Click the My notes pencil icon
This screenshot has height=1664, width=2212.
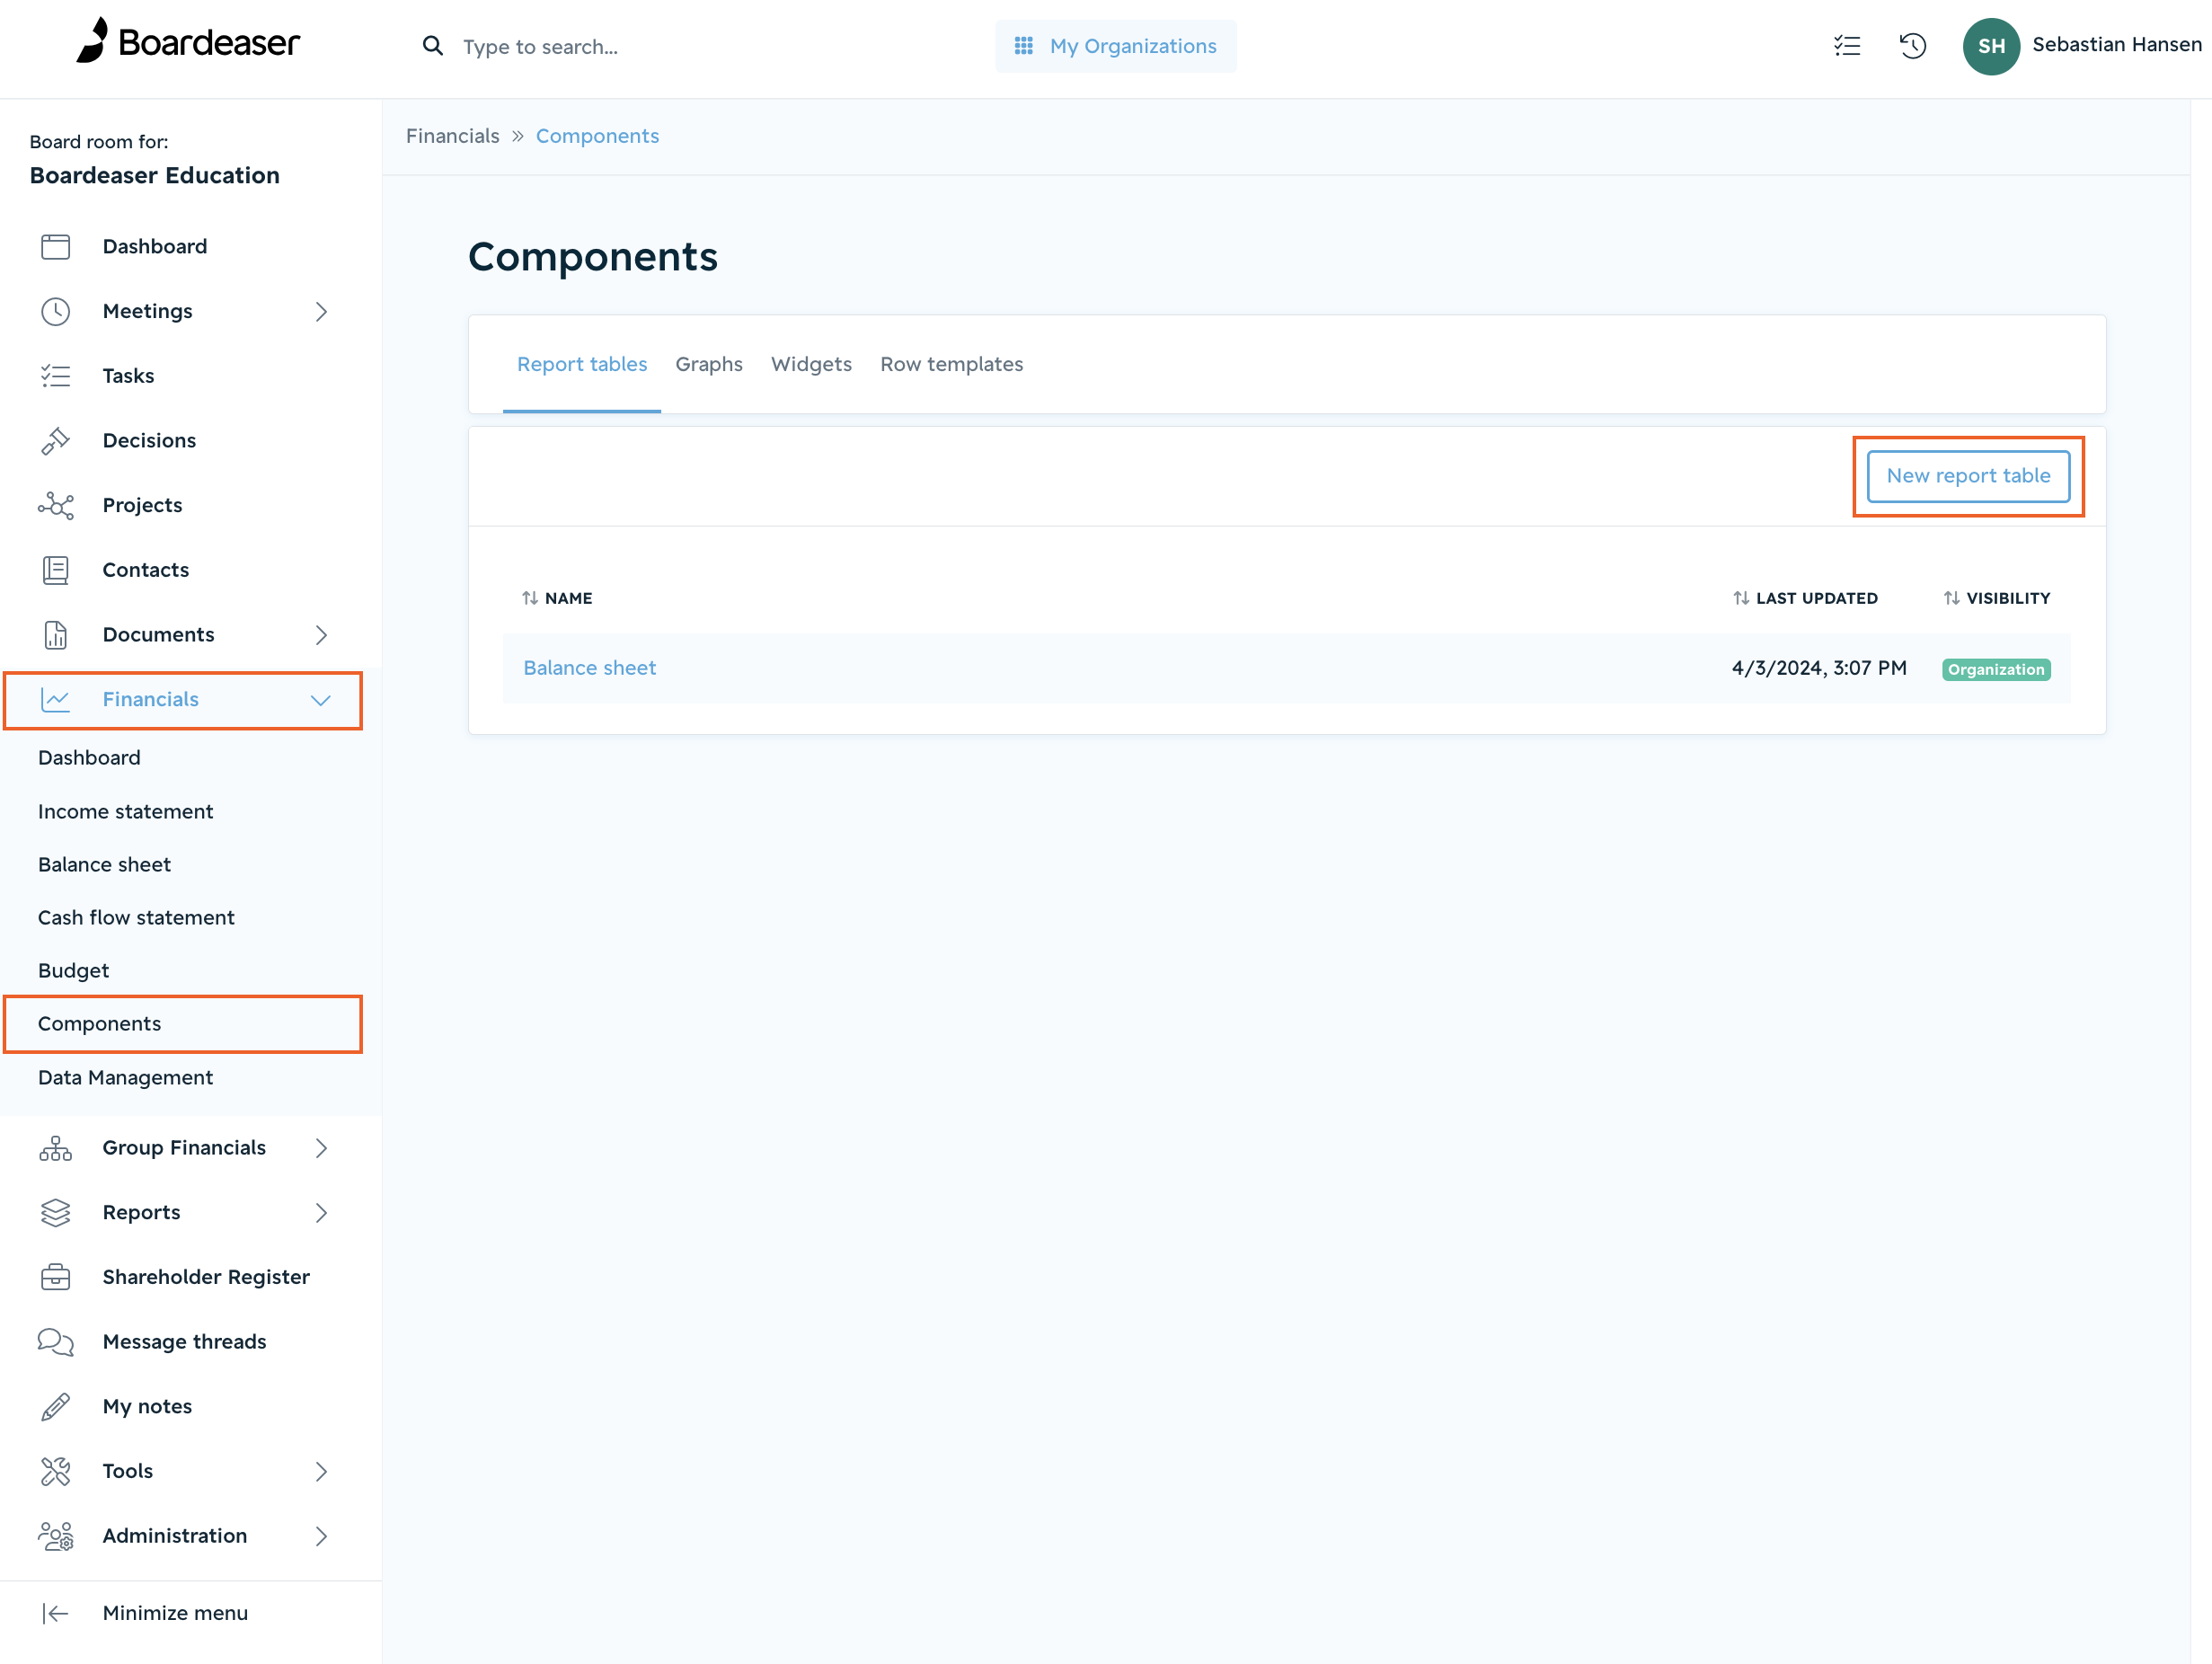(x=56, y=1406)
